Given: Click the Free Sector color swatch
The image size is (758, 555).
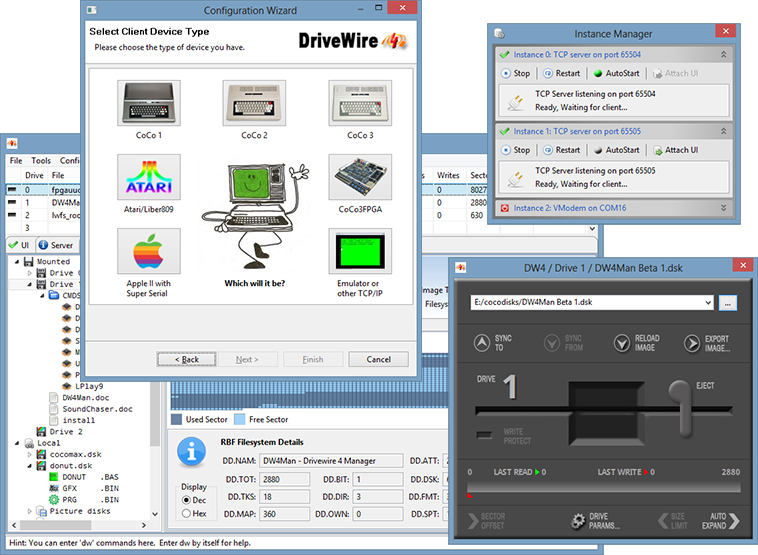Looking at the screenshot, I should [x=239, y=419].
